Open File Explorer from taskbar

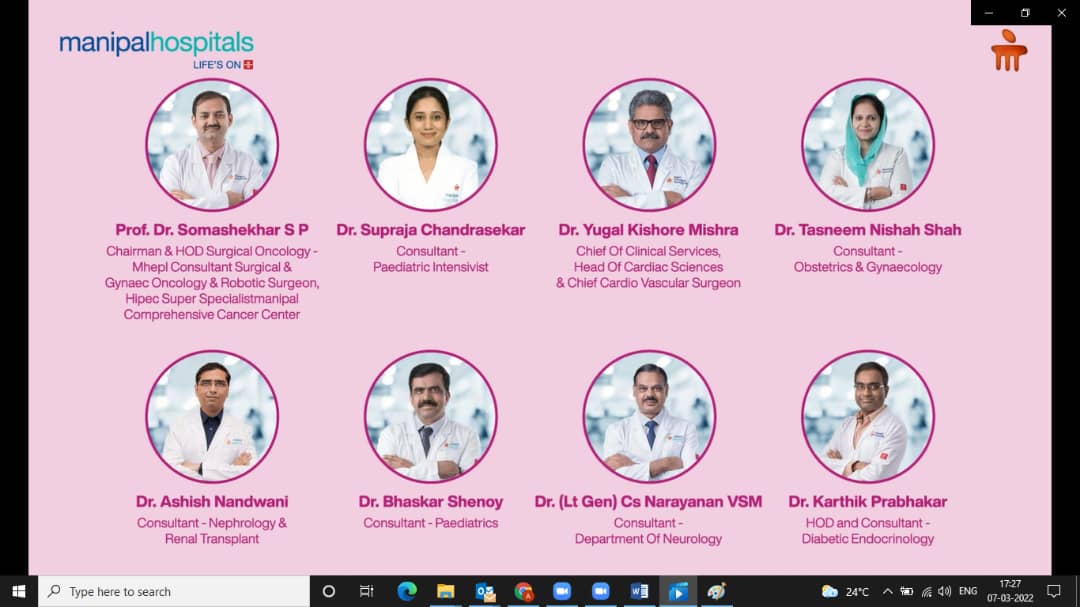point(446,591)
